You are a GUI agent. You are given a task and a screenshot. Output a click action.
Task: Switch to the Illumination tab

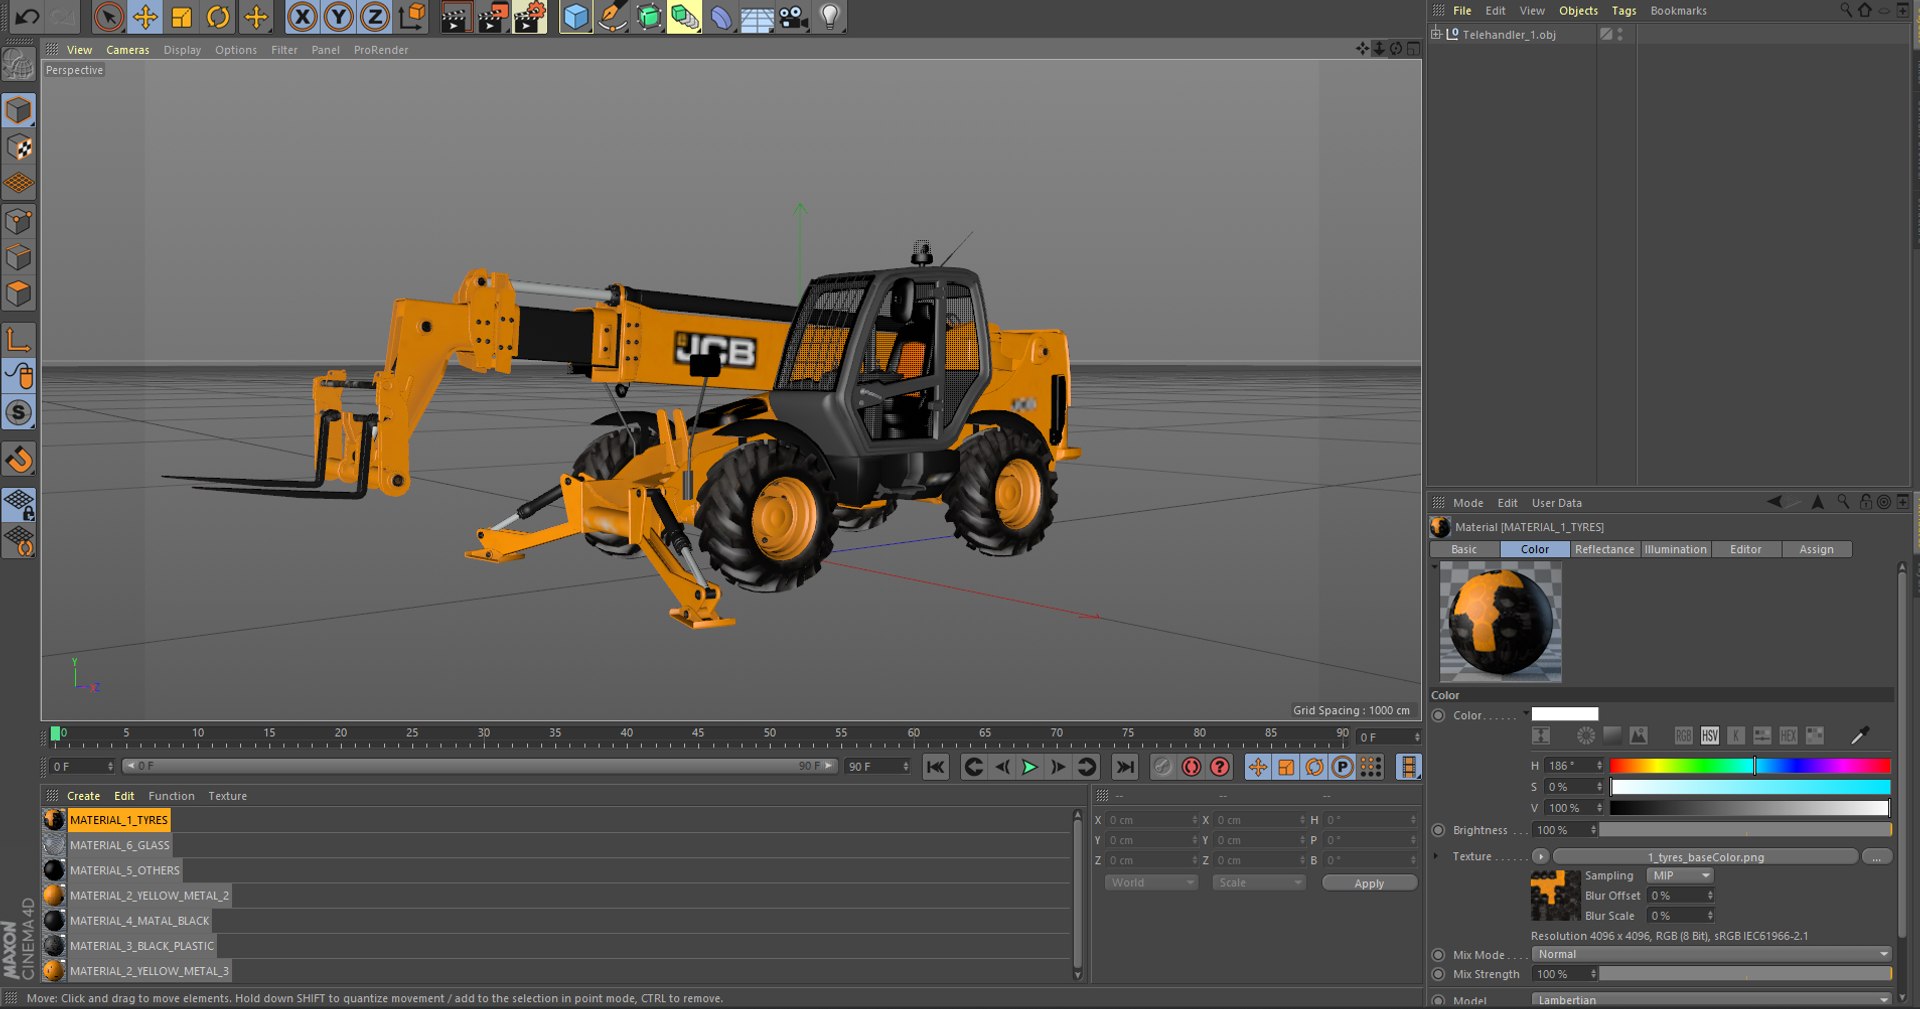coord(1675,550)
